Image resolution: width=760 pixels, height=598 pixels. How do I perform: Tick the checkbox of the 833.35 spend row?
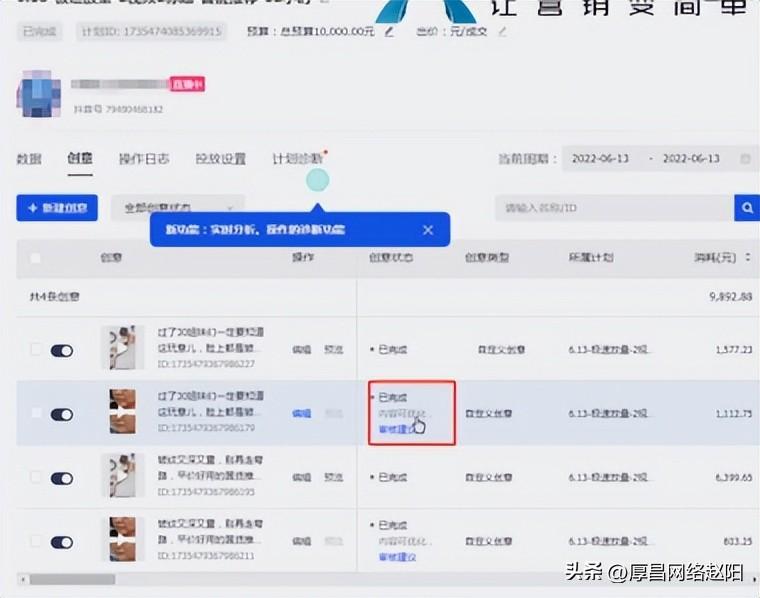[x=35, y=541]
